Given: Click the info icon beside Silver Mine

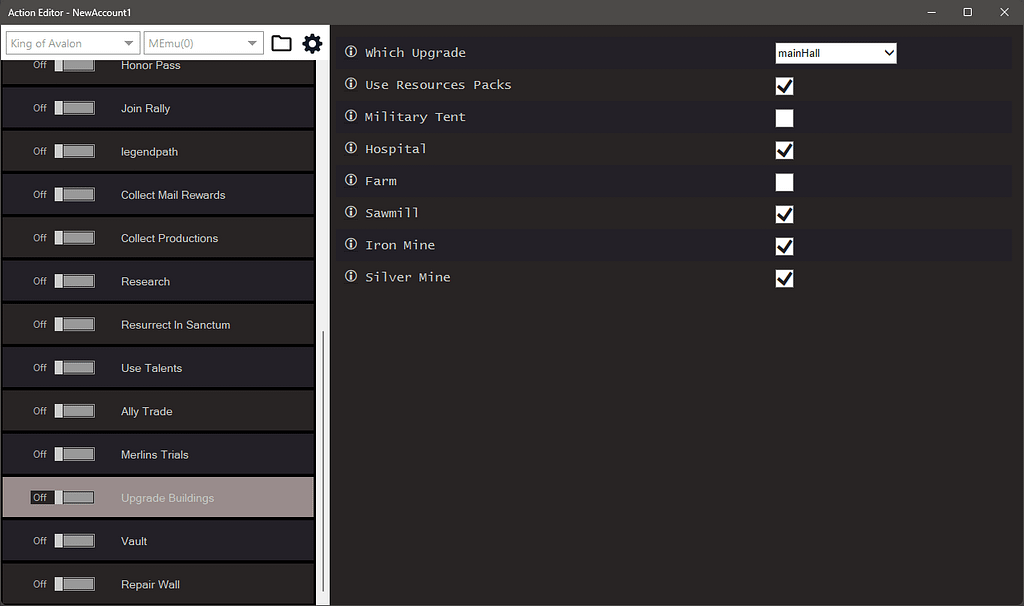Looking at the screenshot, I should click(x=349, y=276).
